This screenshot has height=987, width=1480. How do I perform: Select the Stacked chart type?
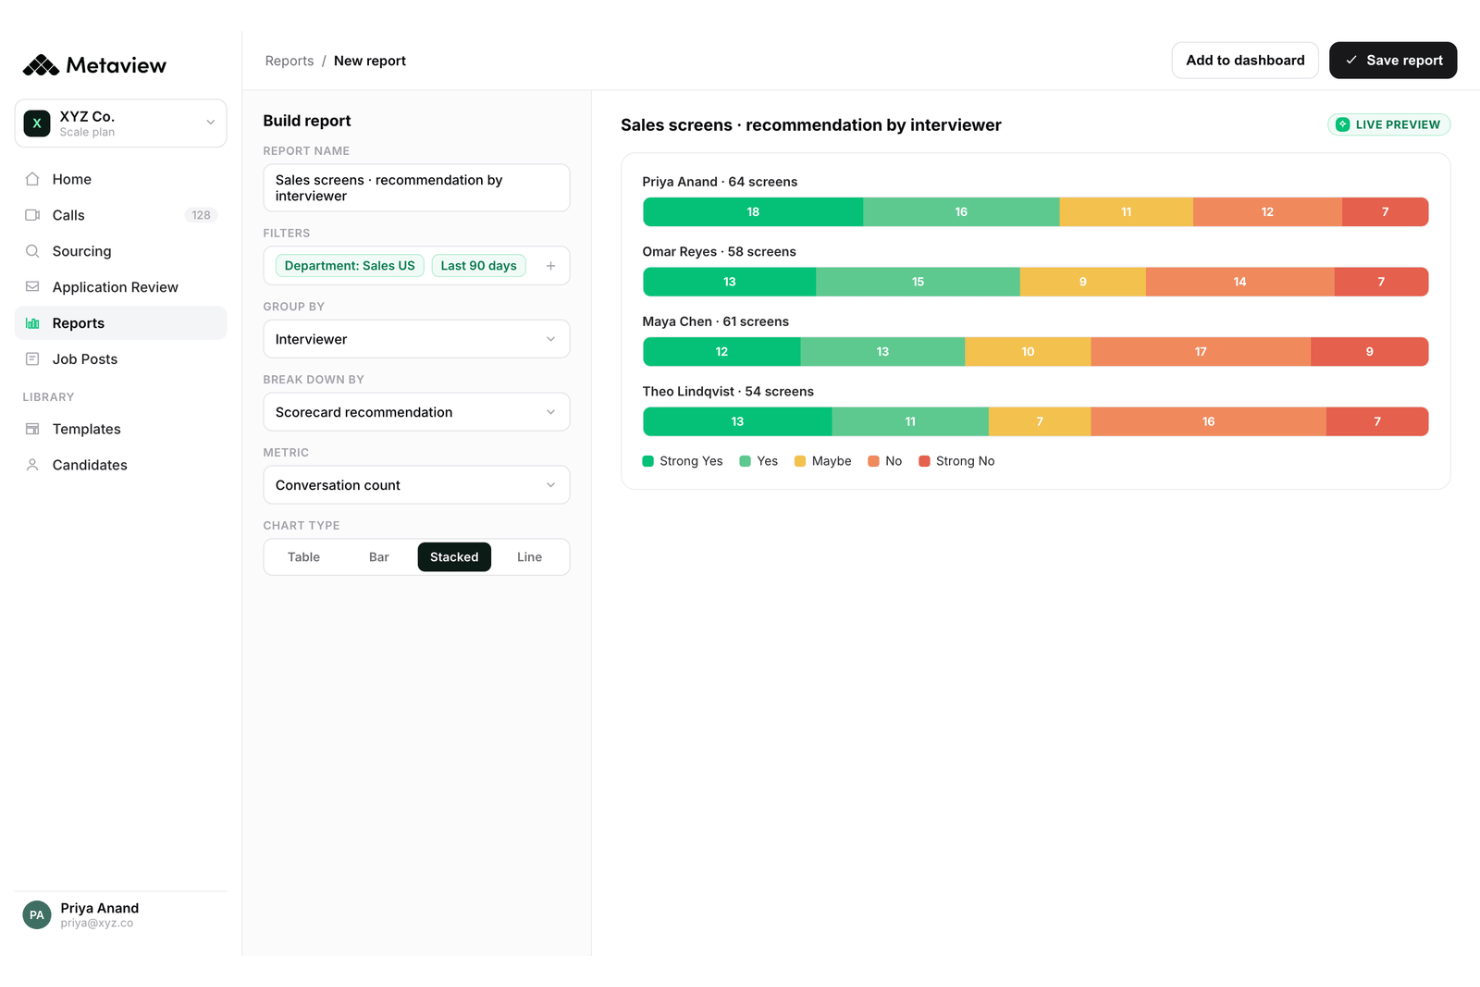click(454, 557)
